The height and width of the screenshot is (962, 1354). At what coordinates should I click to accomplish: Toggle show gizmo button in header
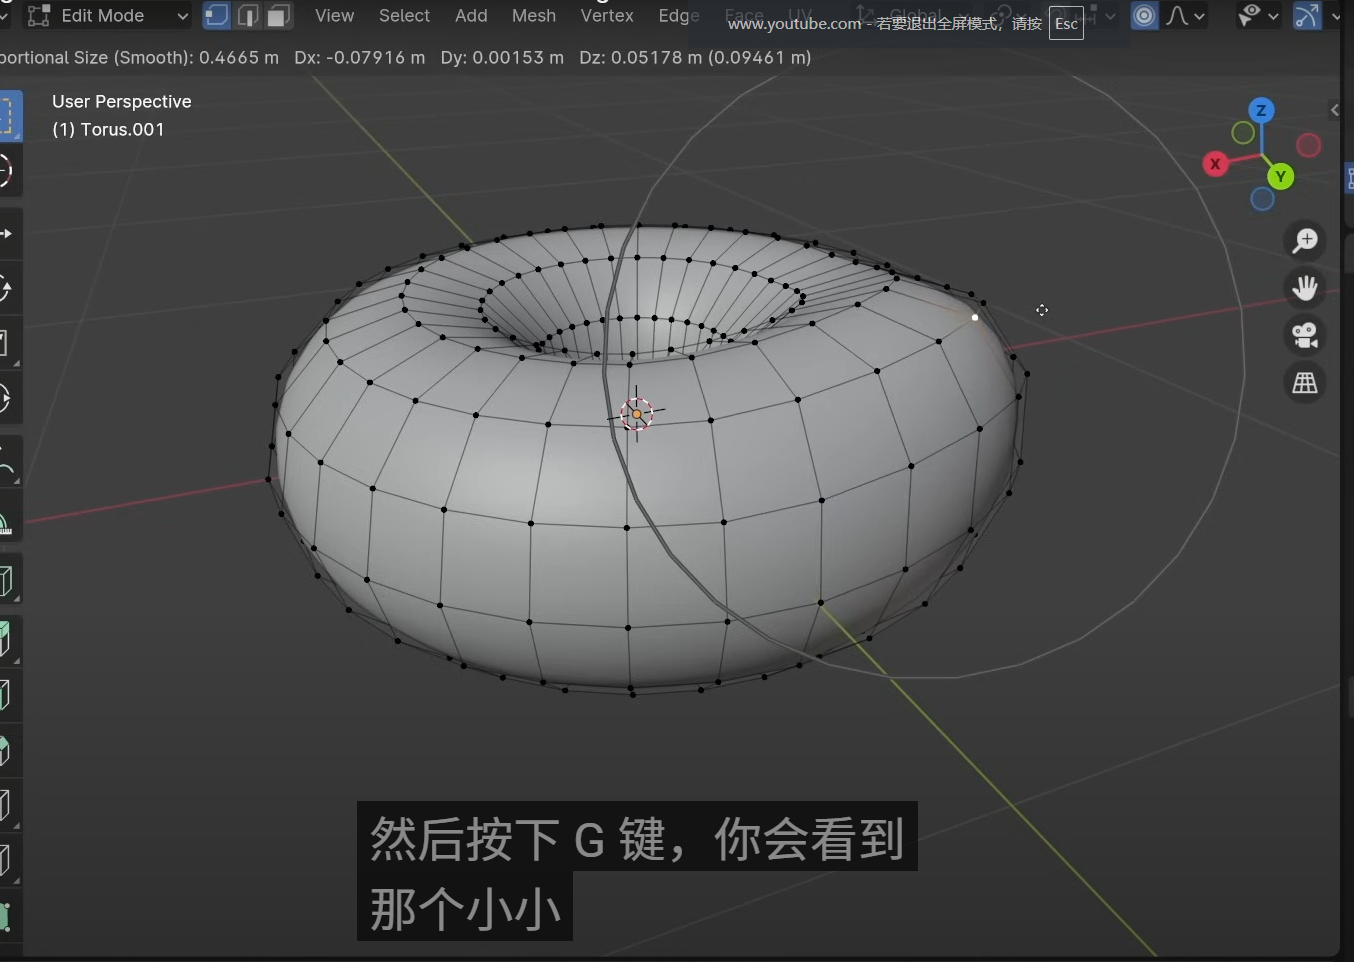click(x=1307, y=15)
